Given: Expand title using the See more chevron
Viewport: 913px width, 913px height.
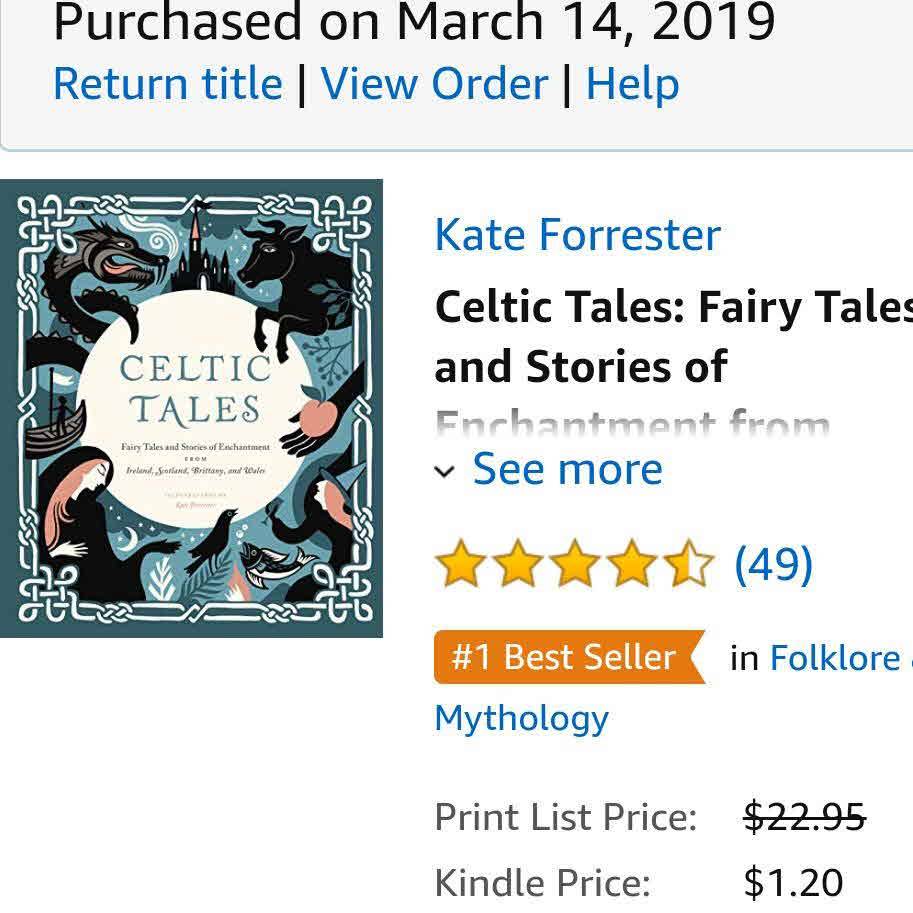Looking at the screenshot, I should [446, 472].
